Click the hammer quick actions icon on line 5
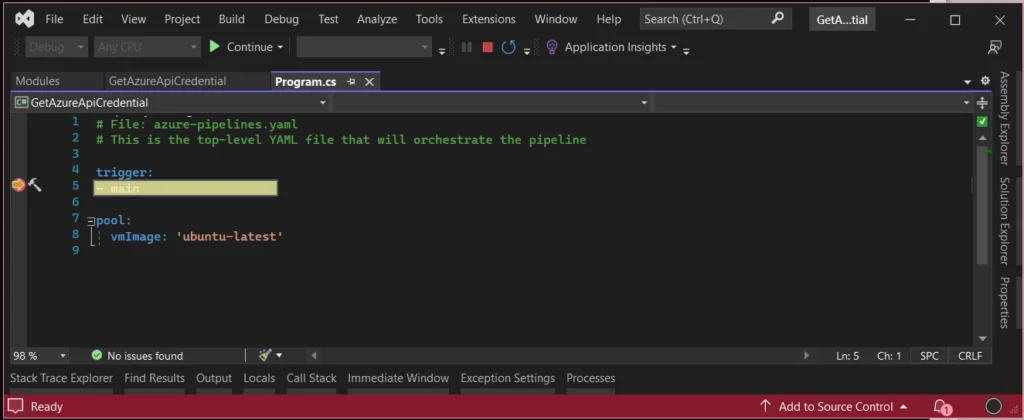 35,186
